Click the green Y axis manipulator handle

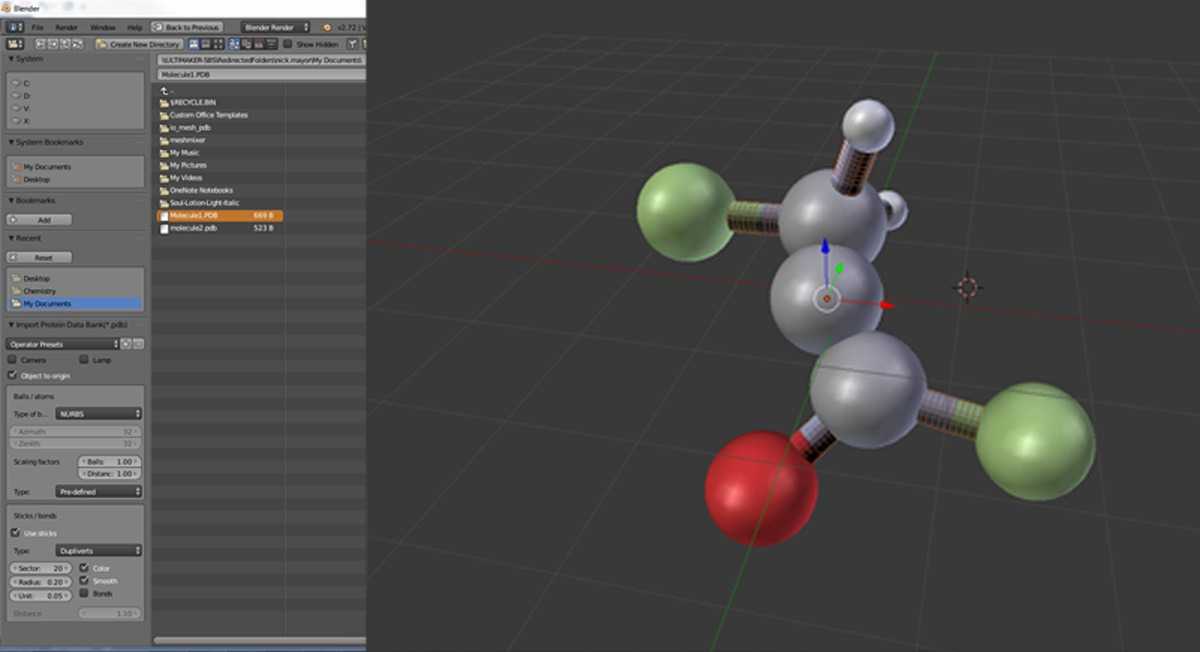(x=840, y=268)
